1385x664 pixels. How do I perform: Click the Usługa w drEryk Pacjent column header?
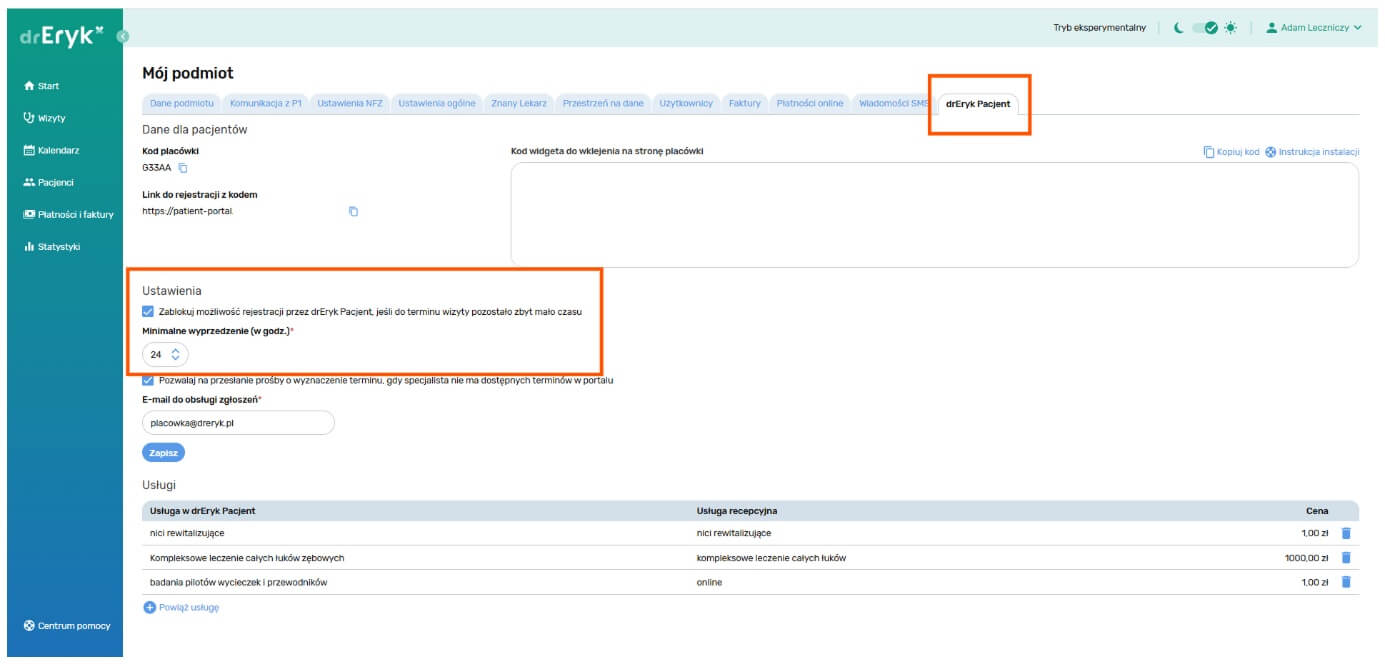(202, 511)
